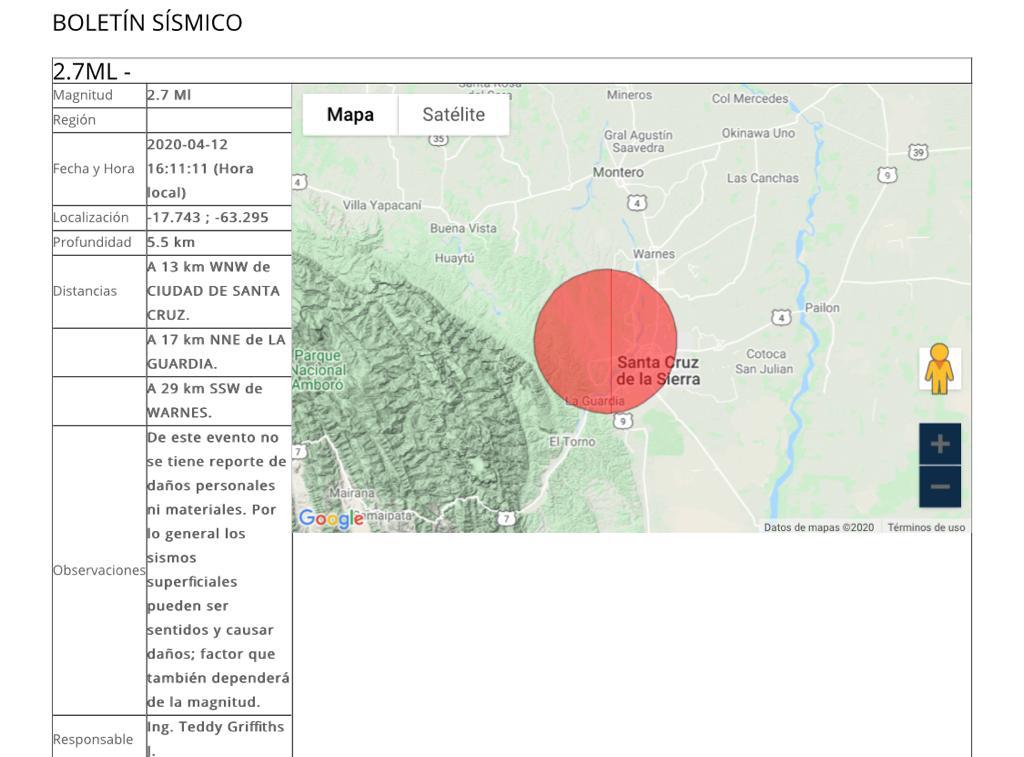Image resolution: width=1024 pixels, height=757 pixels.
Task: Click the Okinawa Uno label on map
Action: tap(758, 133)
